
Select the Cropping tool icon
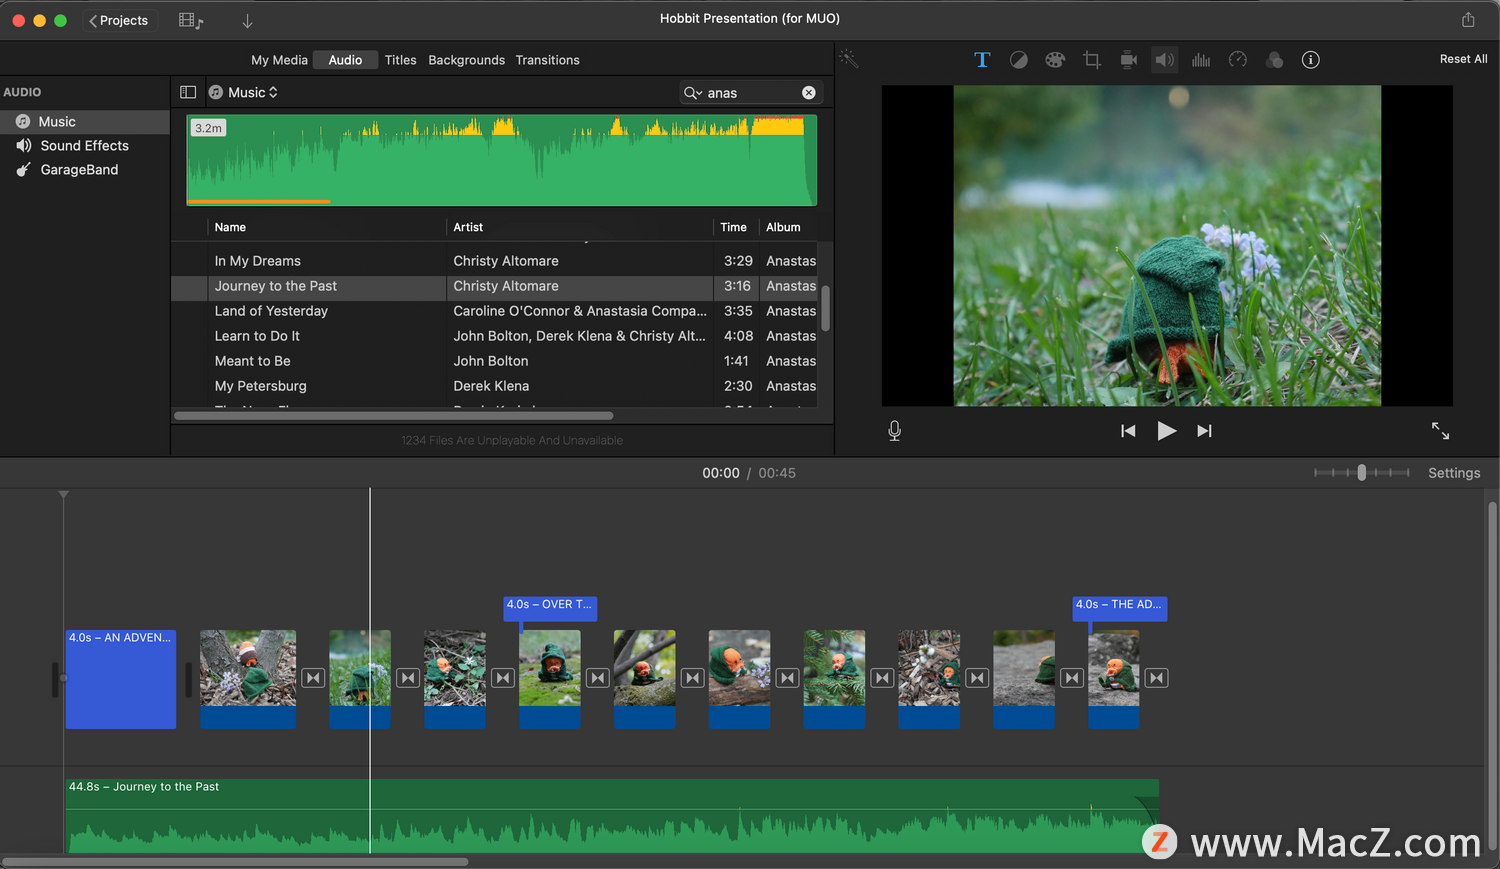coord(1092,60)
